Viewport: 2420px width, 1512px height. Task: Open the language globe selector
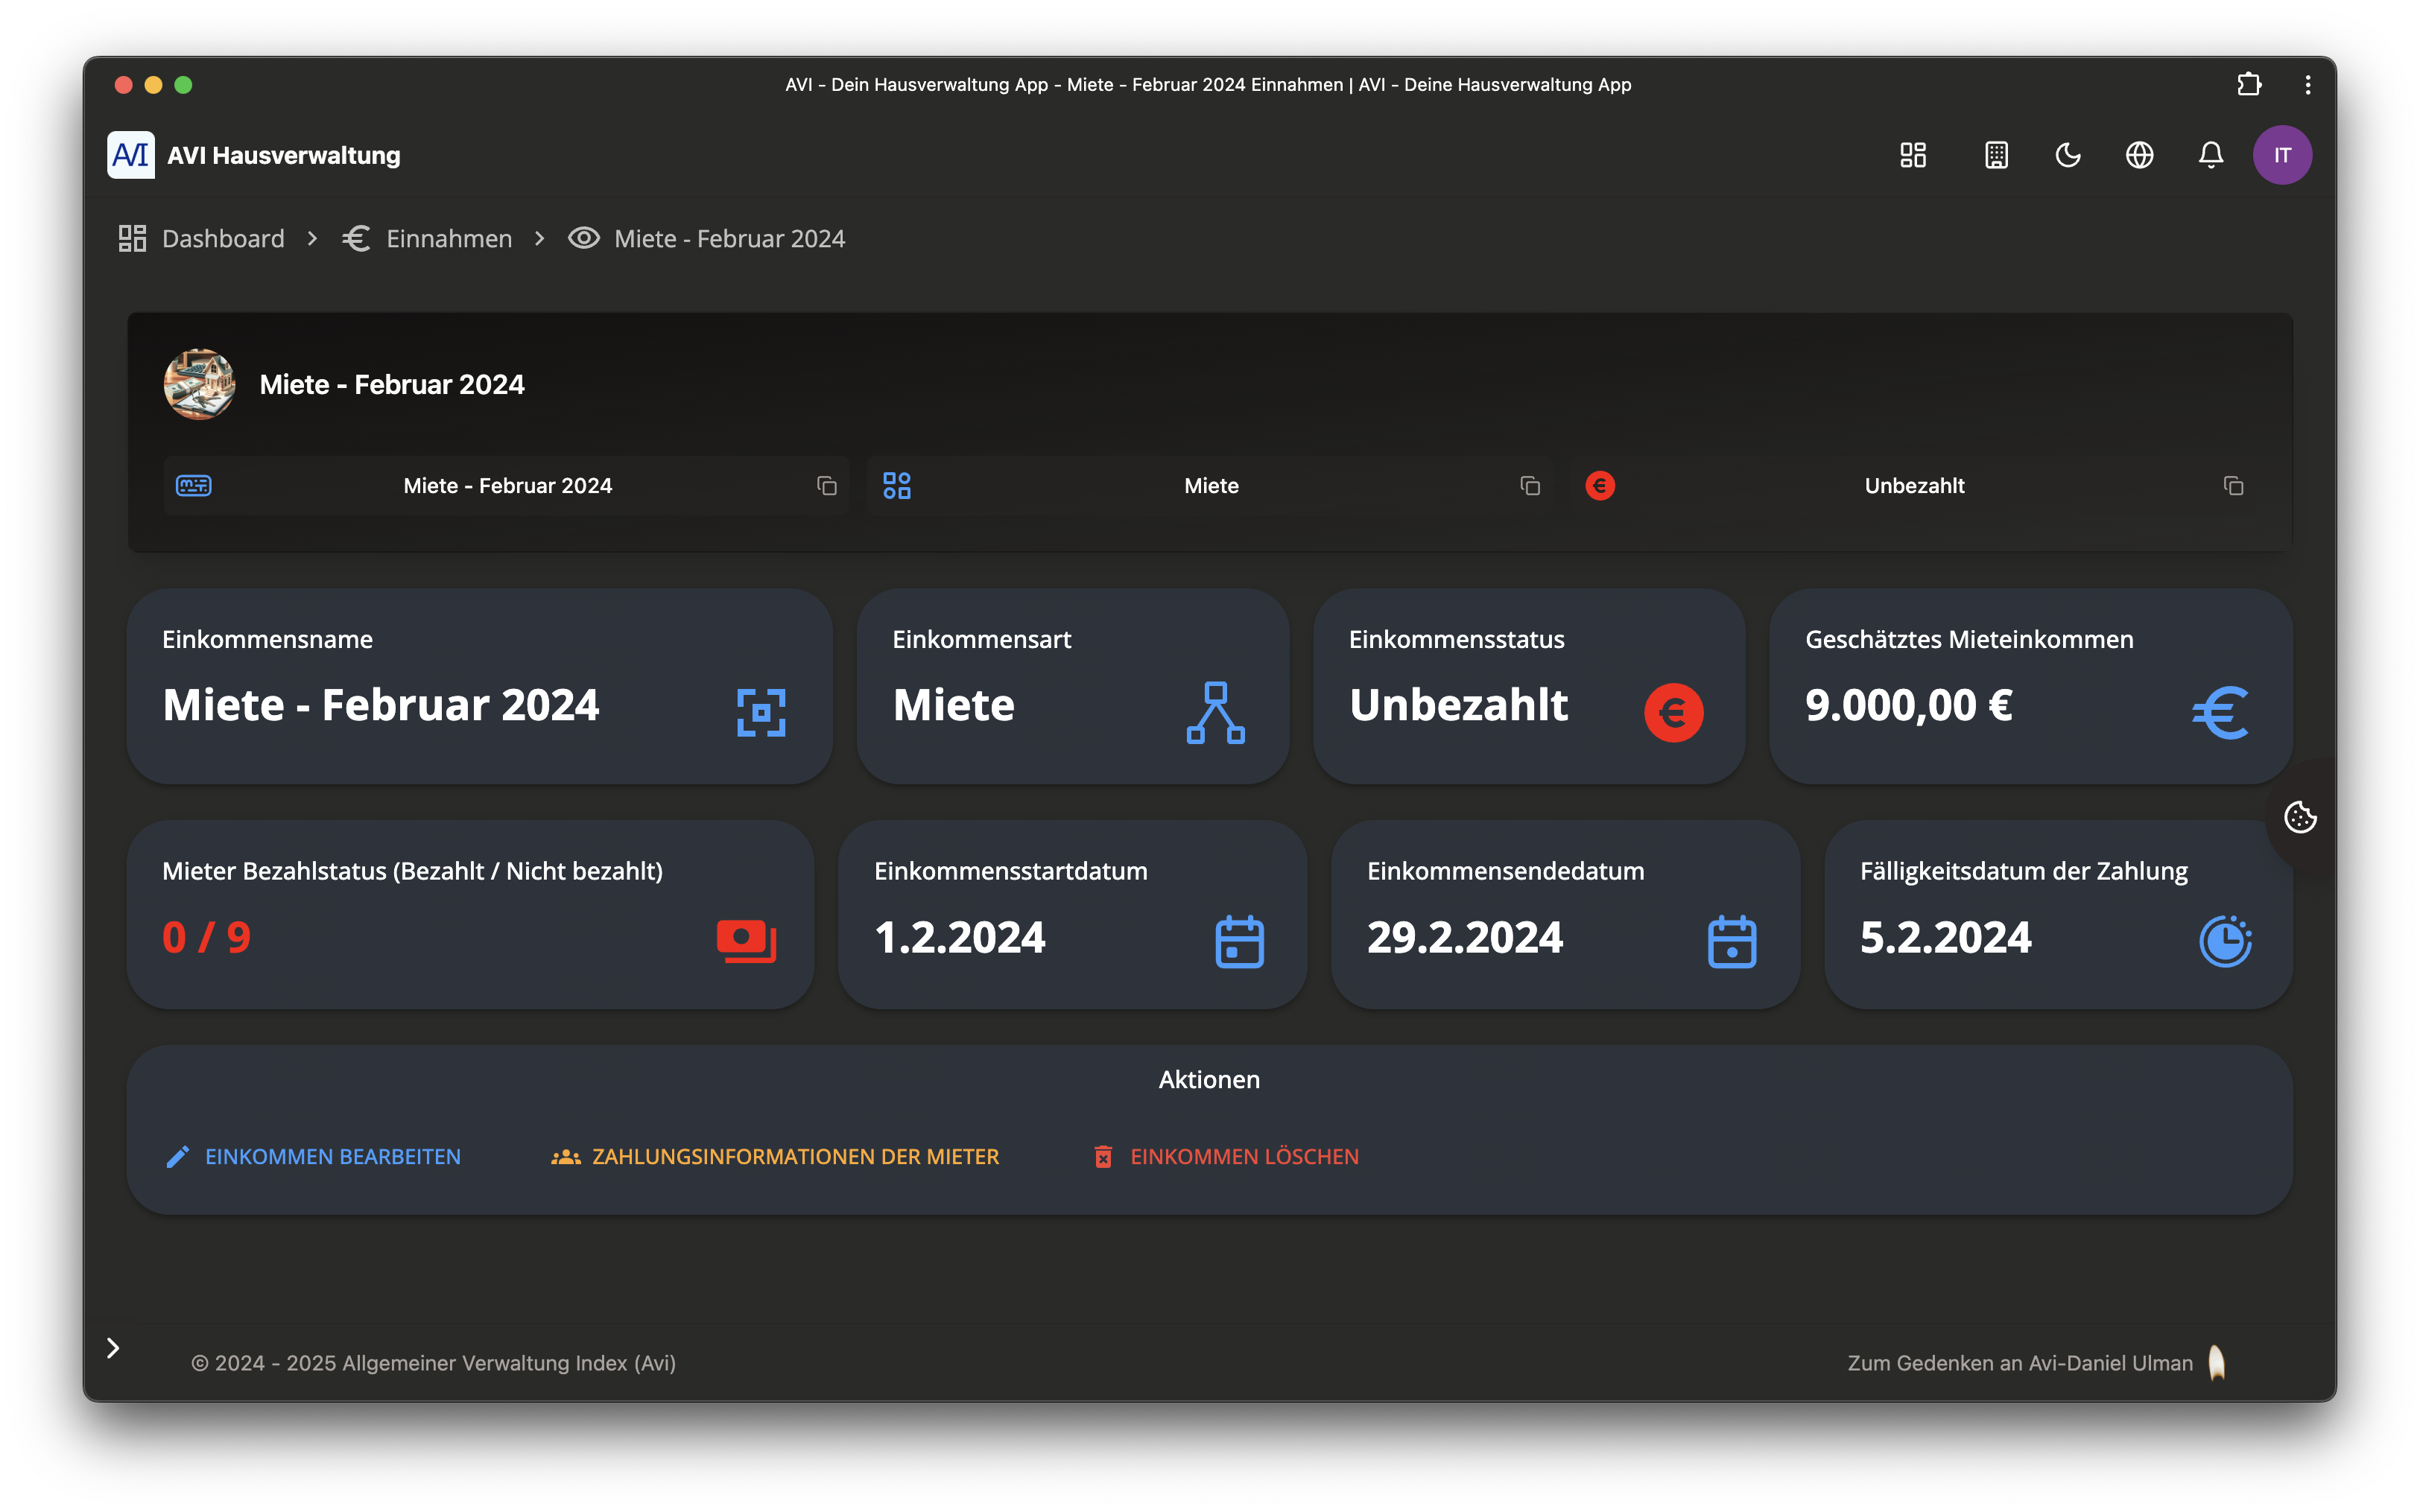[x=2139, y=155]
